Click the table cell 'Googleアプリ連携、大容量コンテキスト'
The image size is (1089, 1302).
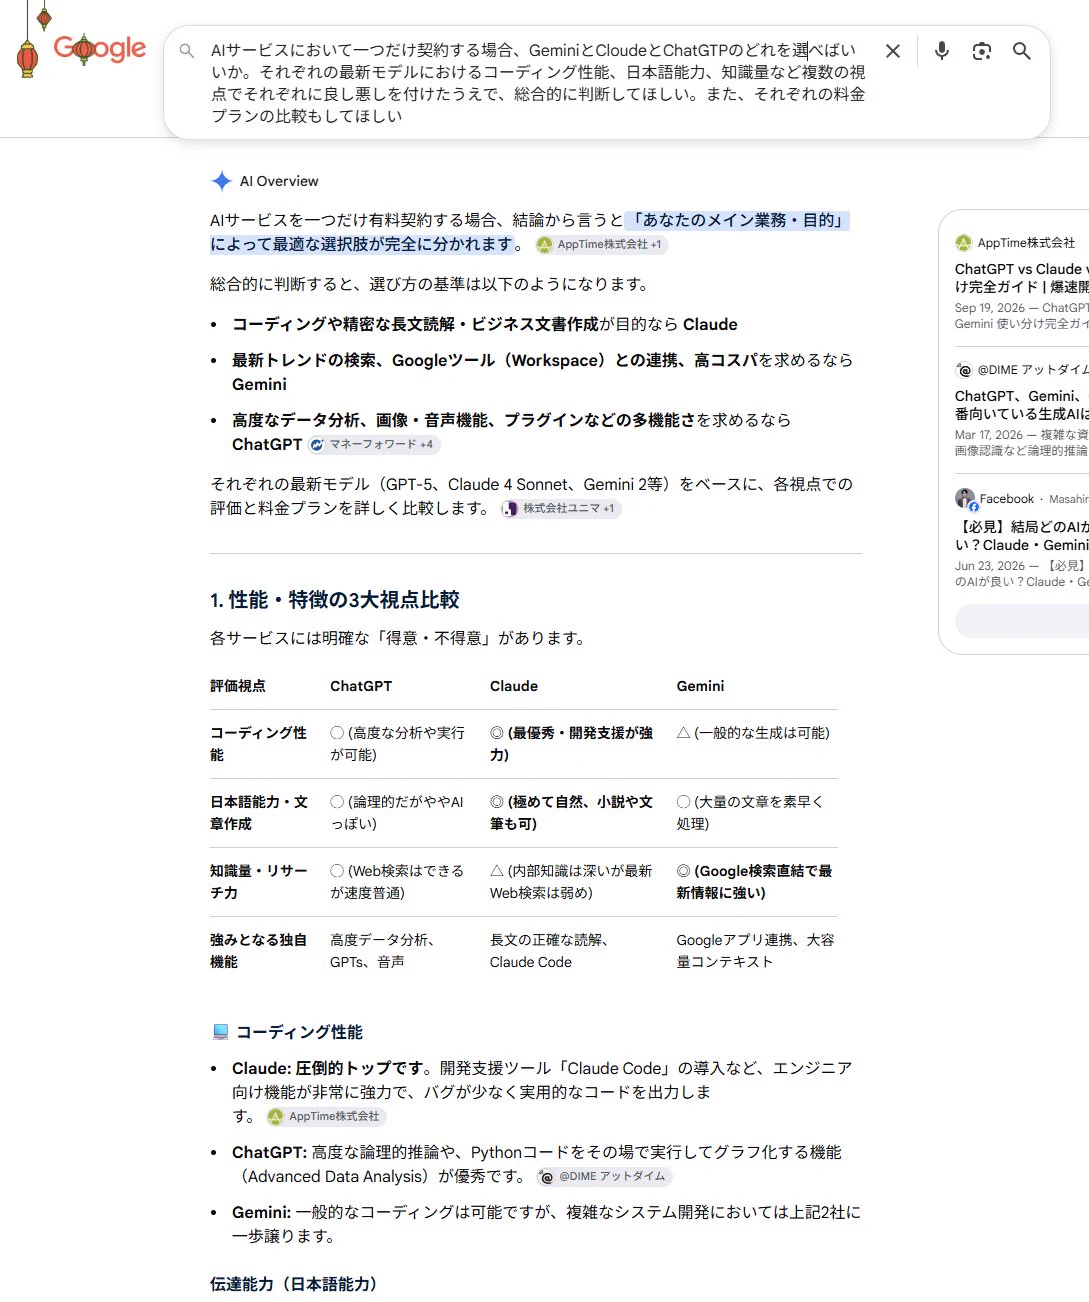(755, 951)
